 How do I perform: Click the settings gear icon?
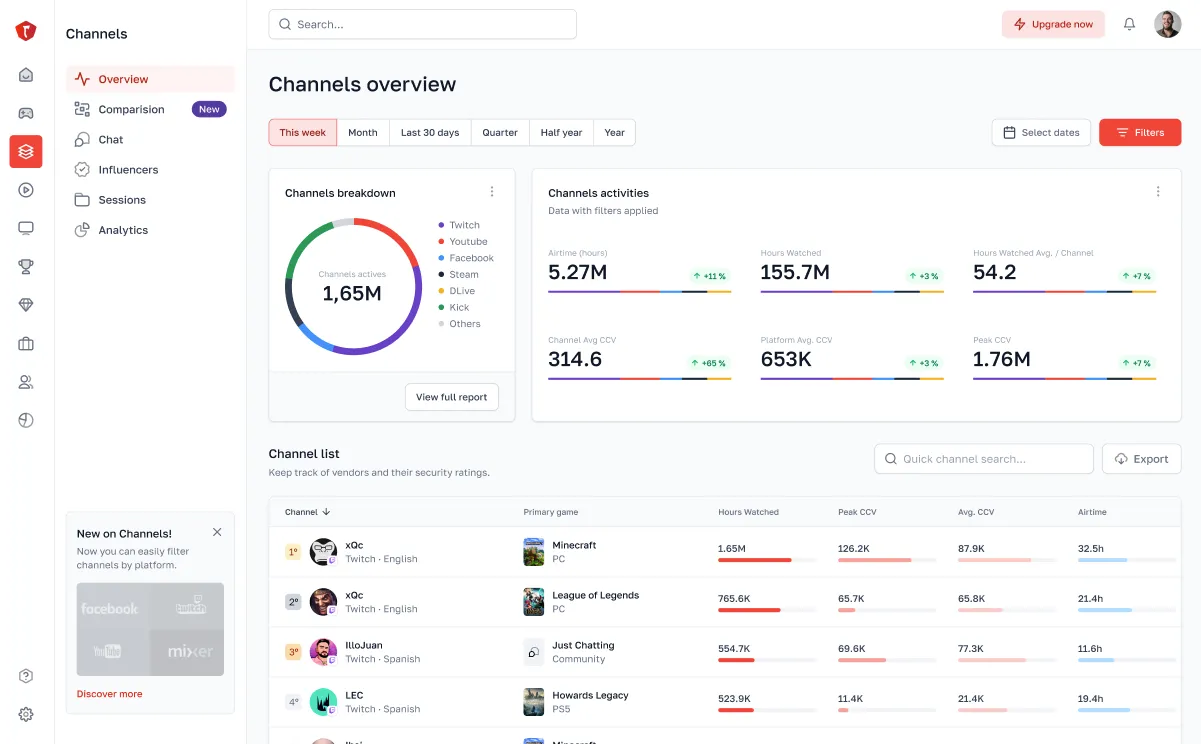26,714
